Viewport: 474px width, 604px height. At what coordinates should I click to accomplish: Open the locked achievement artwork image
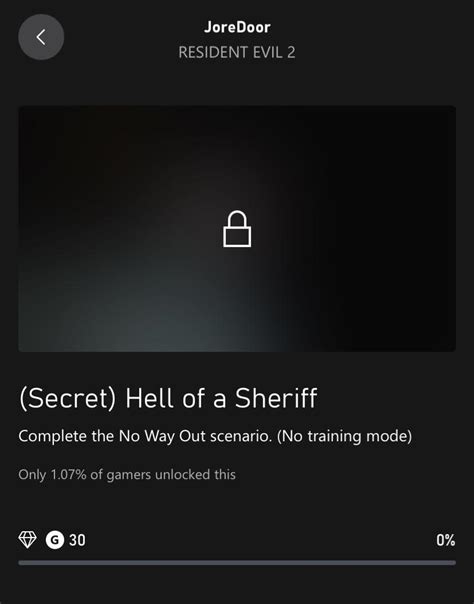(237, 229)
